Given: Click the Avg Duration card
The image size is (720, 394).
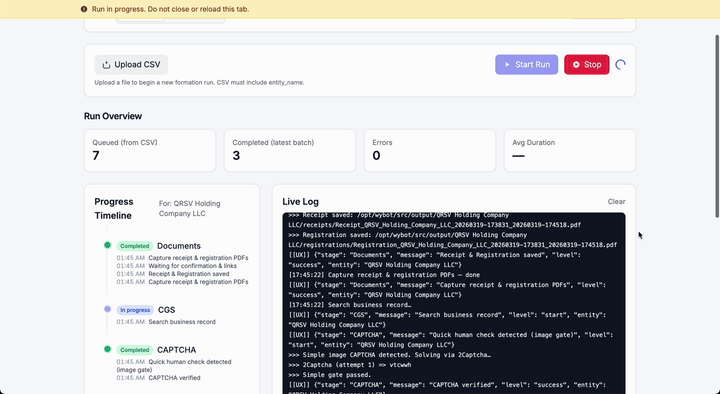Looking at the screenshot, I should 570,151.
